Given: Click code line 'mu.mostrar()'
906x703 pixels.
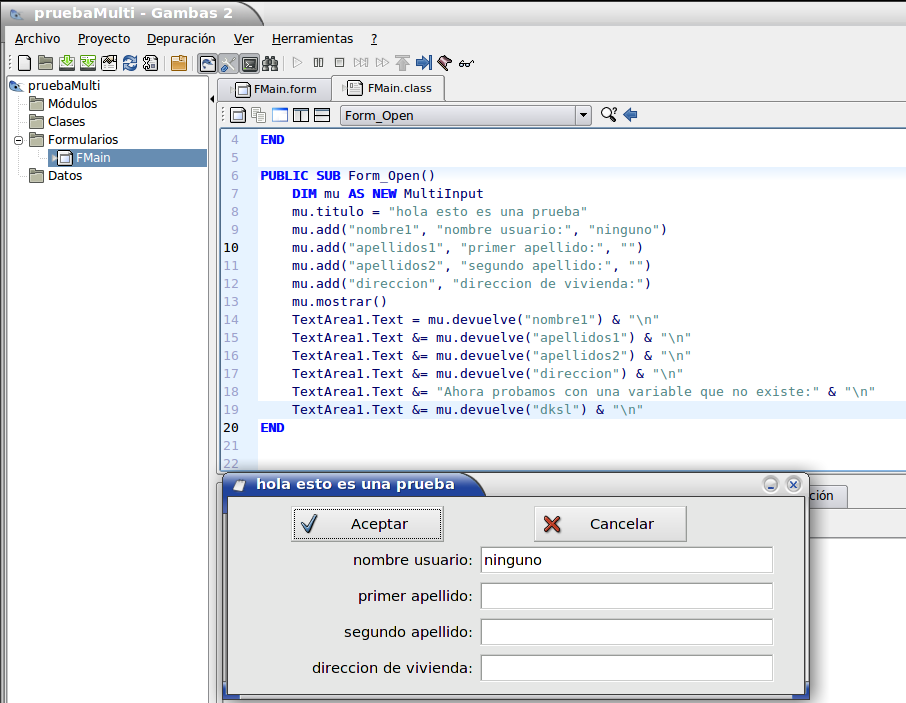Looking at the screenshot, I should 339,302.
